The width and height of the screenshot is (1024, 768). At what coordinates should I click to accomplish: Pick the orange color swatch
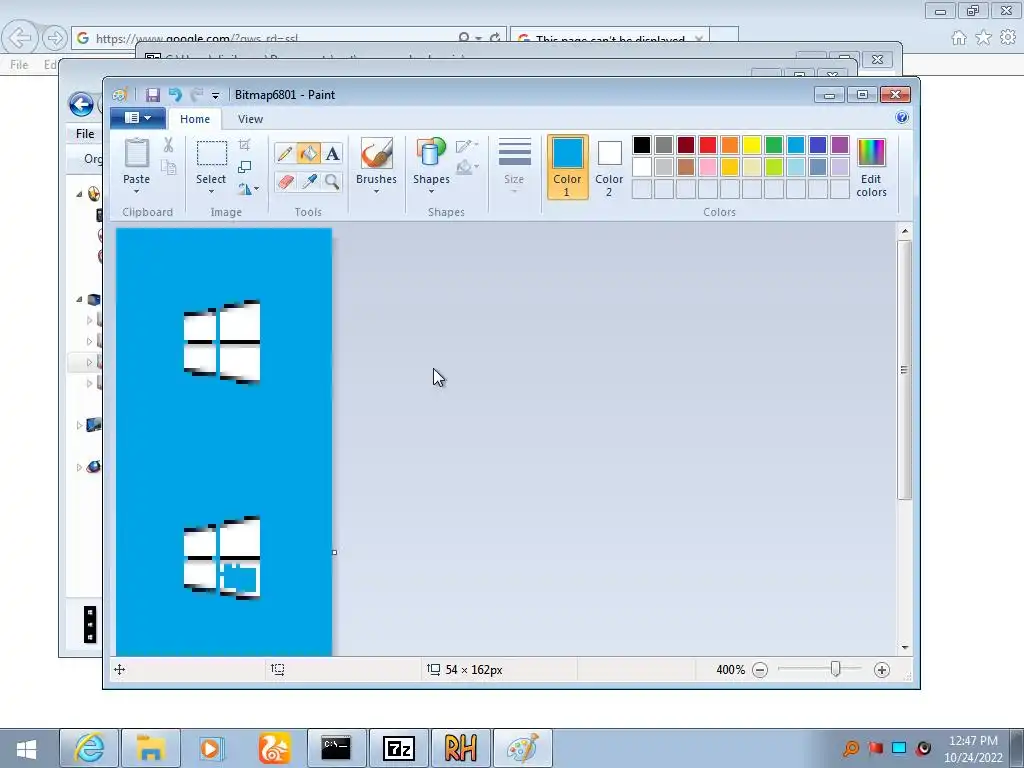click(730, 145)
